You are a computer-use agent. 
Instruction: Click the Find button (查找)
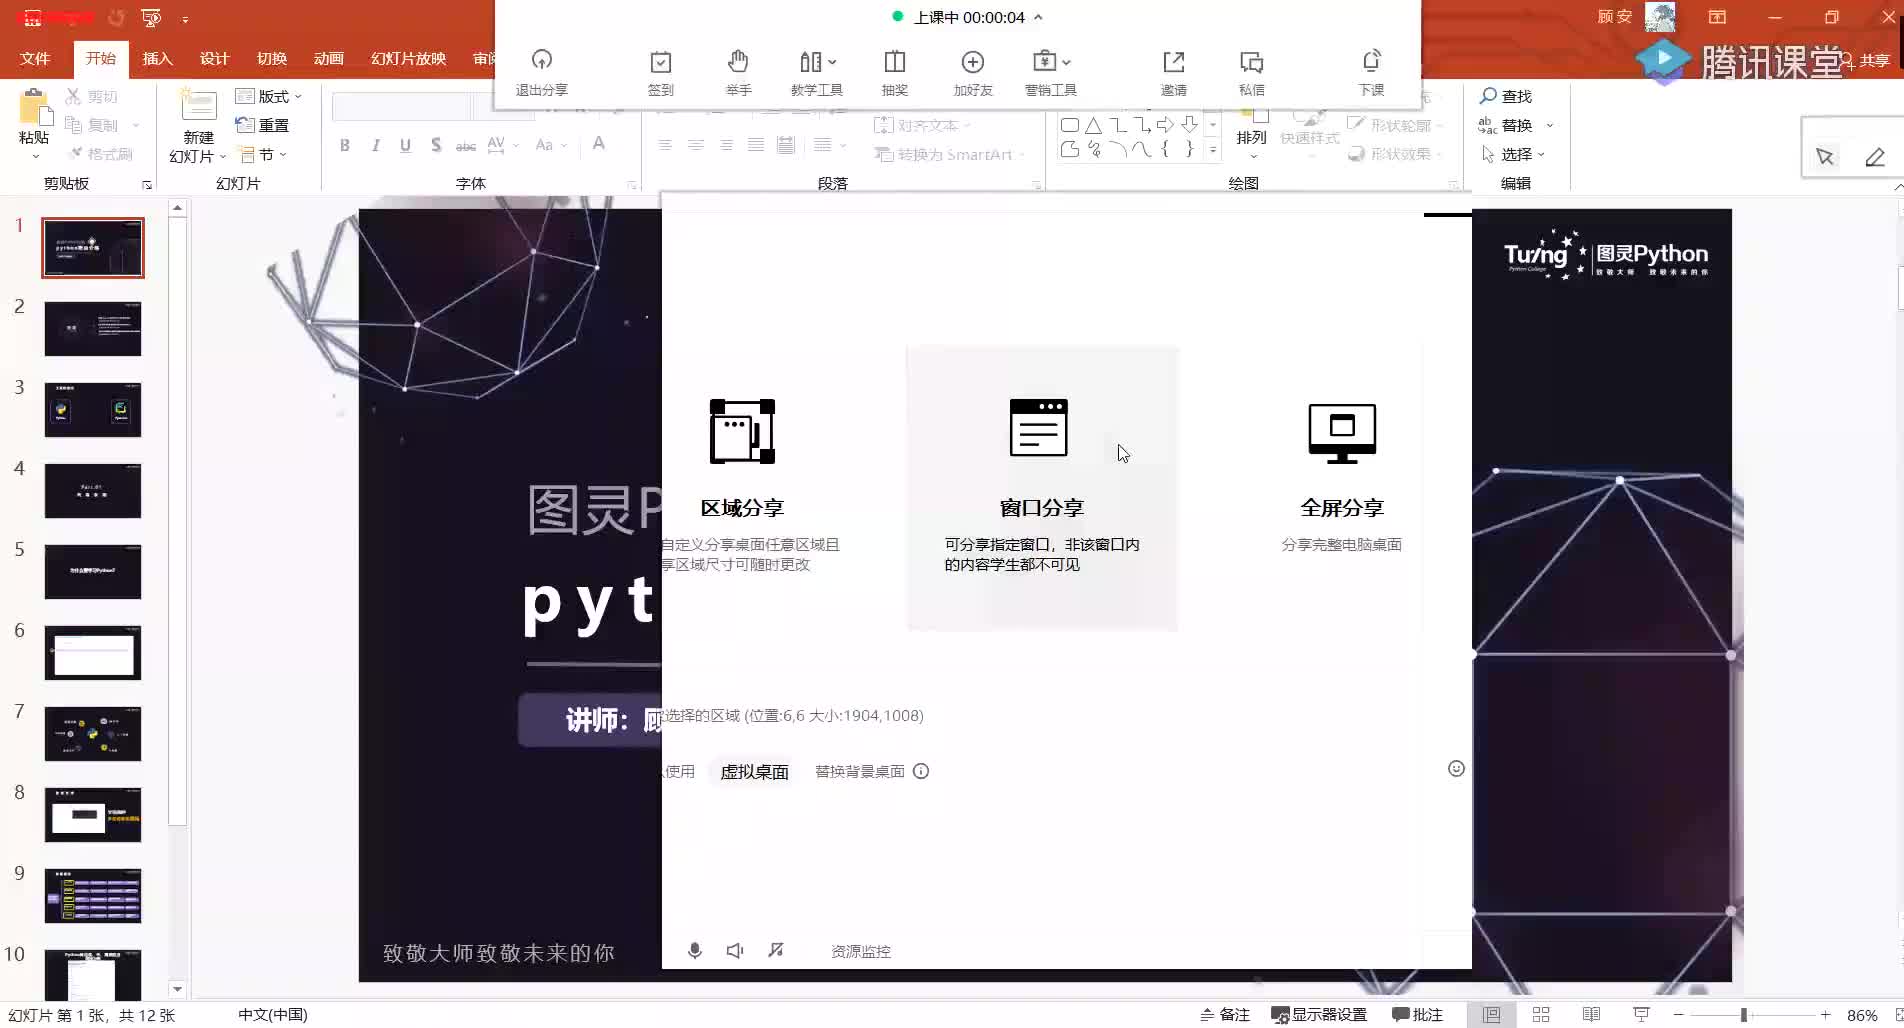[1506, 96]
